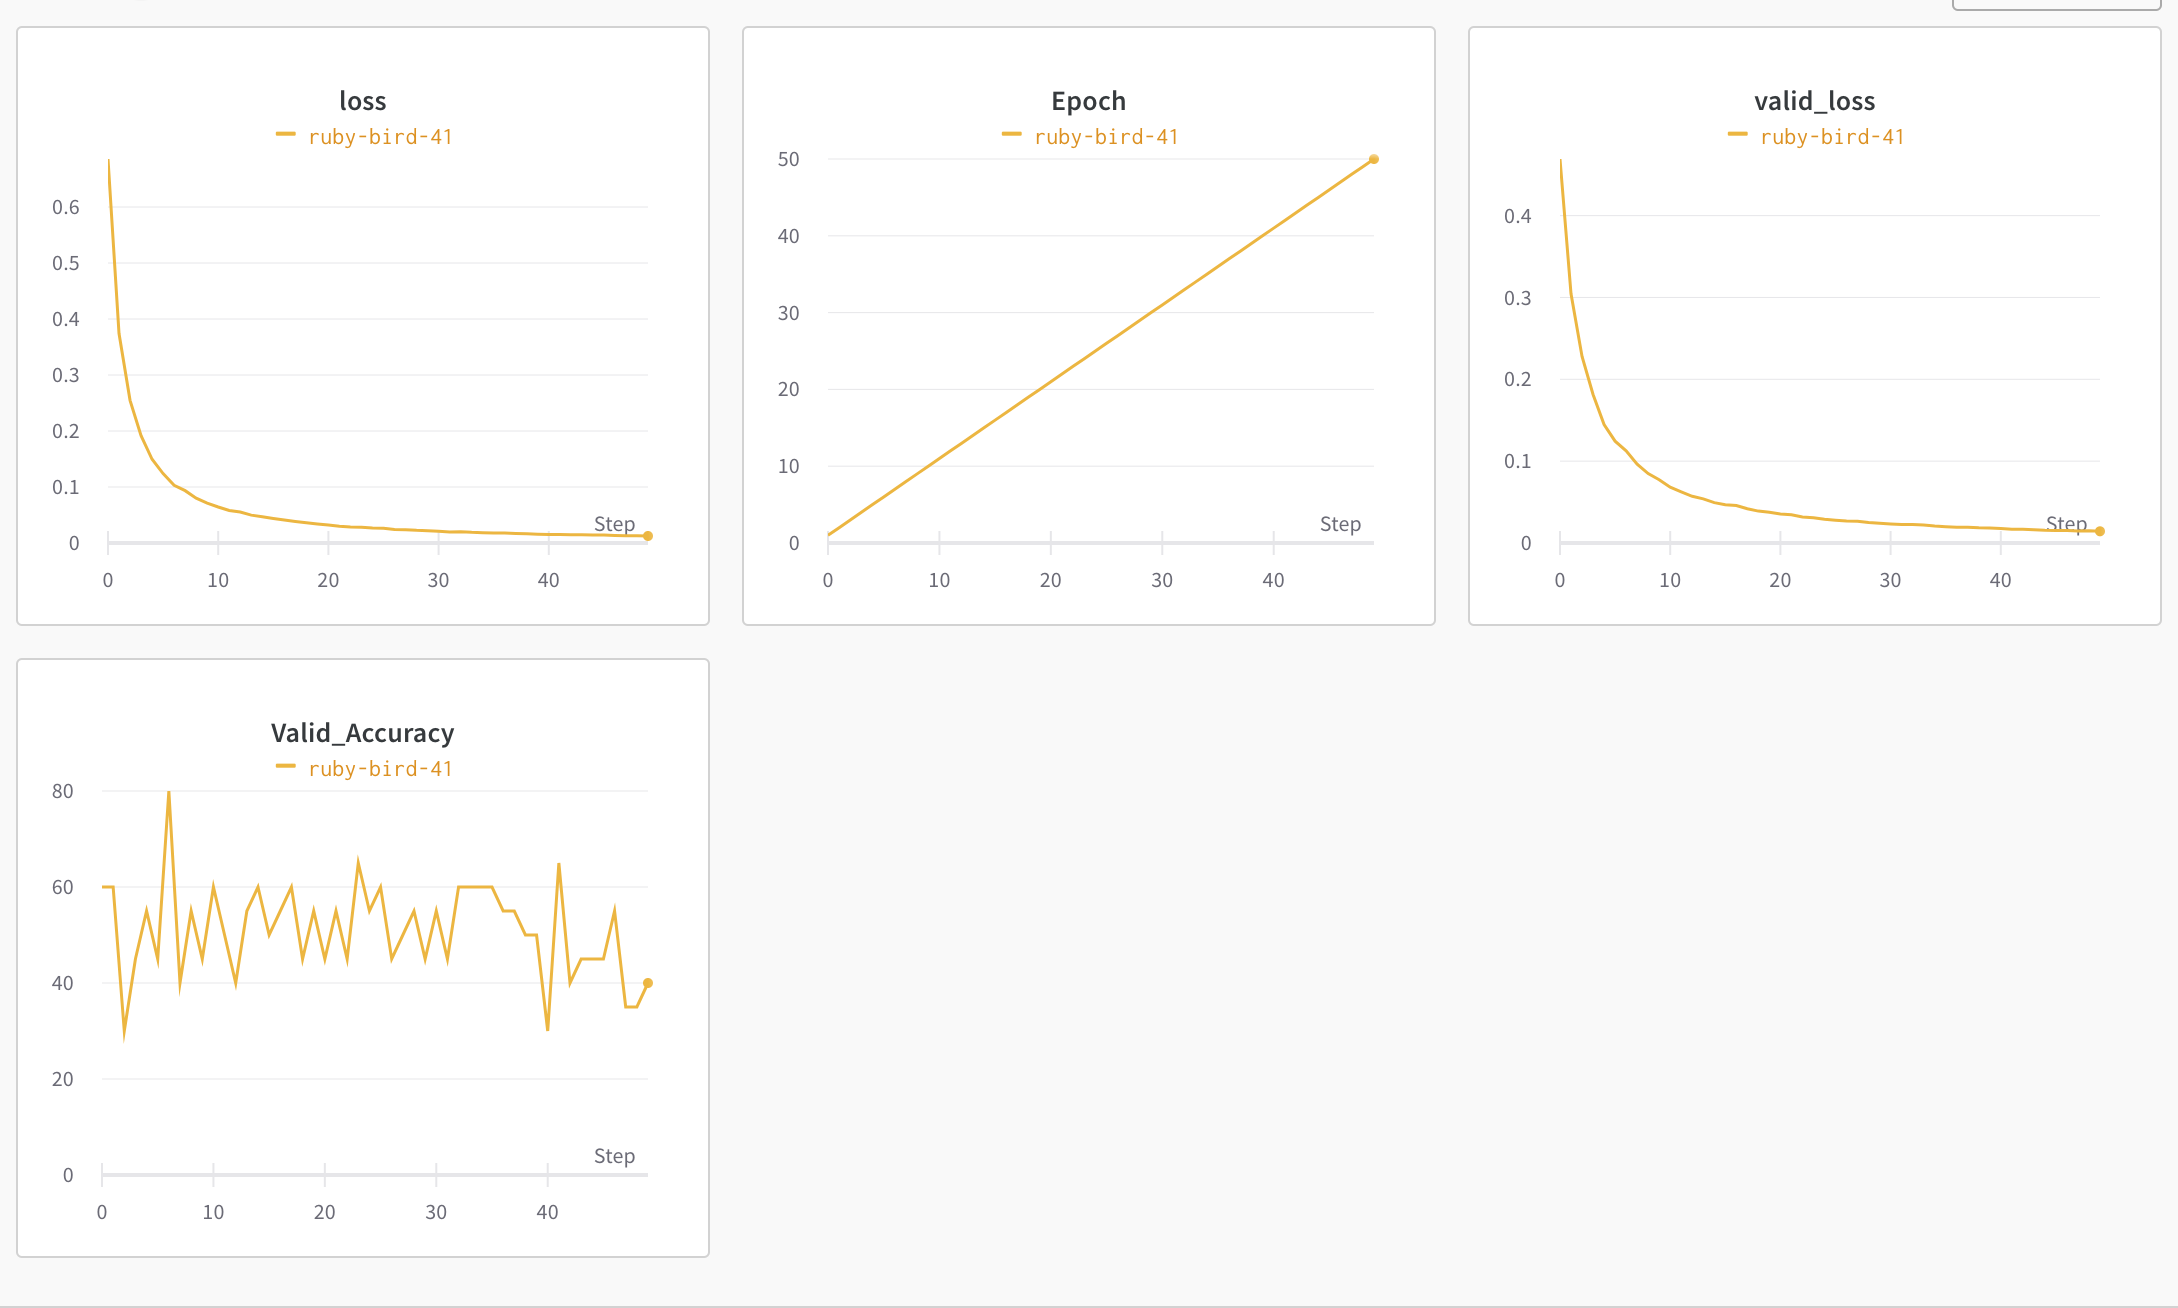The width and height of the screenshot is (2178, 1308).
Task: Click the 50 y-axis label on Epoch chart
Action: point(789,159)
